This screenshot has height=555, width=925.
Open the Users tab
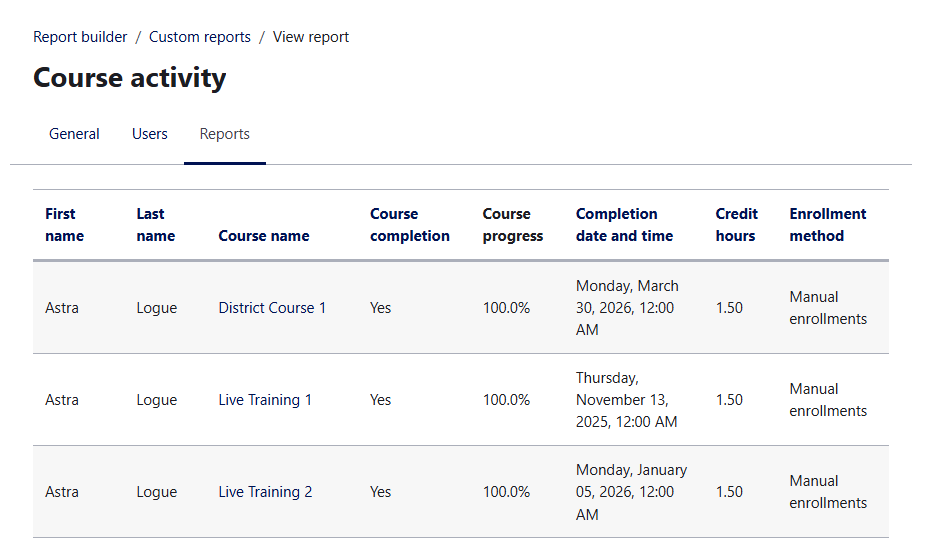150,134
